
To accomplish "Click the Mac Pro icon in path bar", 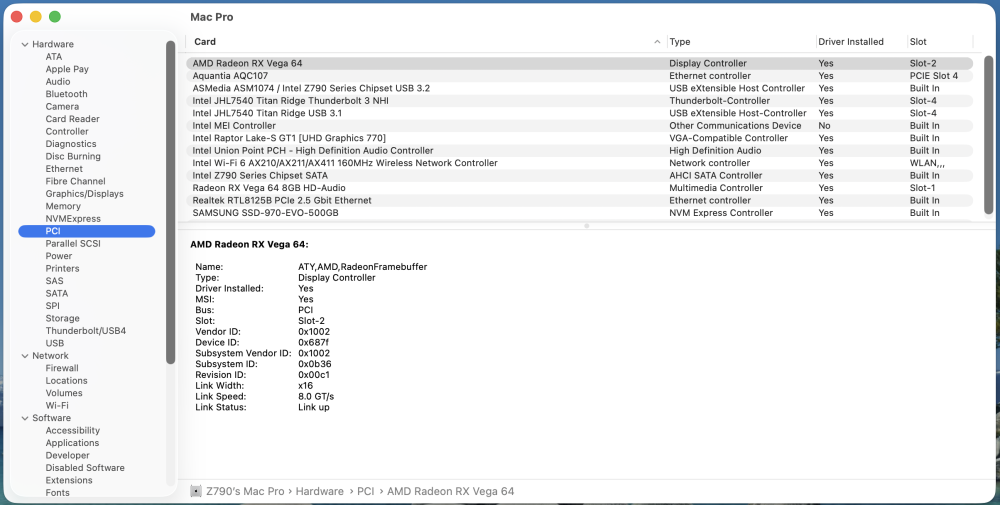I will (x=196, y=492).
